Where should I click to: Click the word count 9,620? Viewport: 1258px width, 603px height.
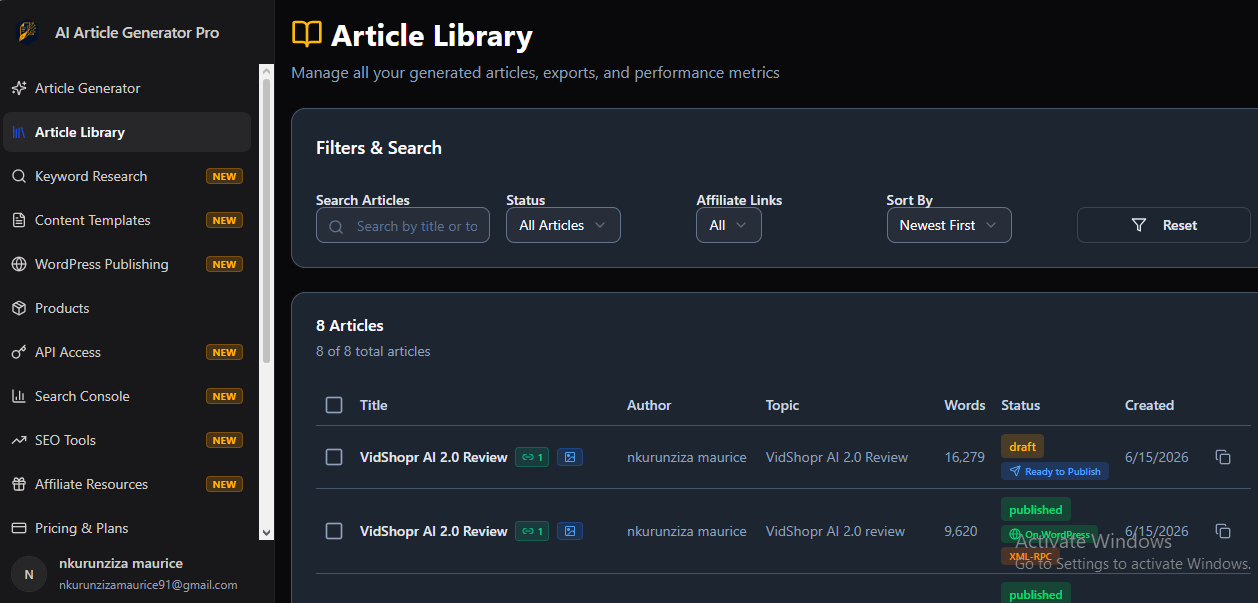(x=961, y=531)
